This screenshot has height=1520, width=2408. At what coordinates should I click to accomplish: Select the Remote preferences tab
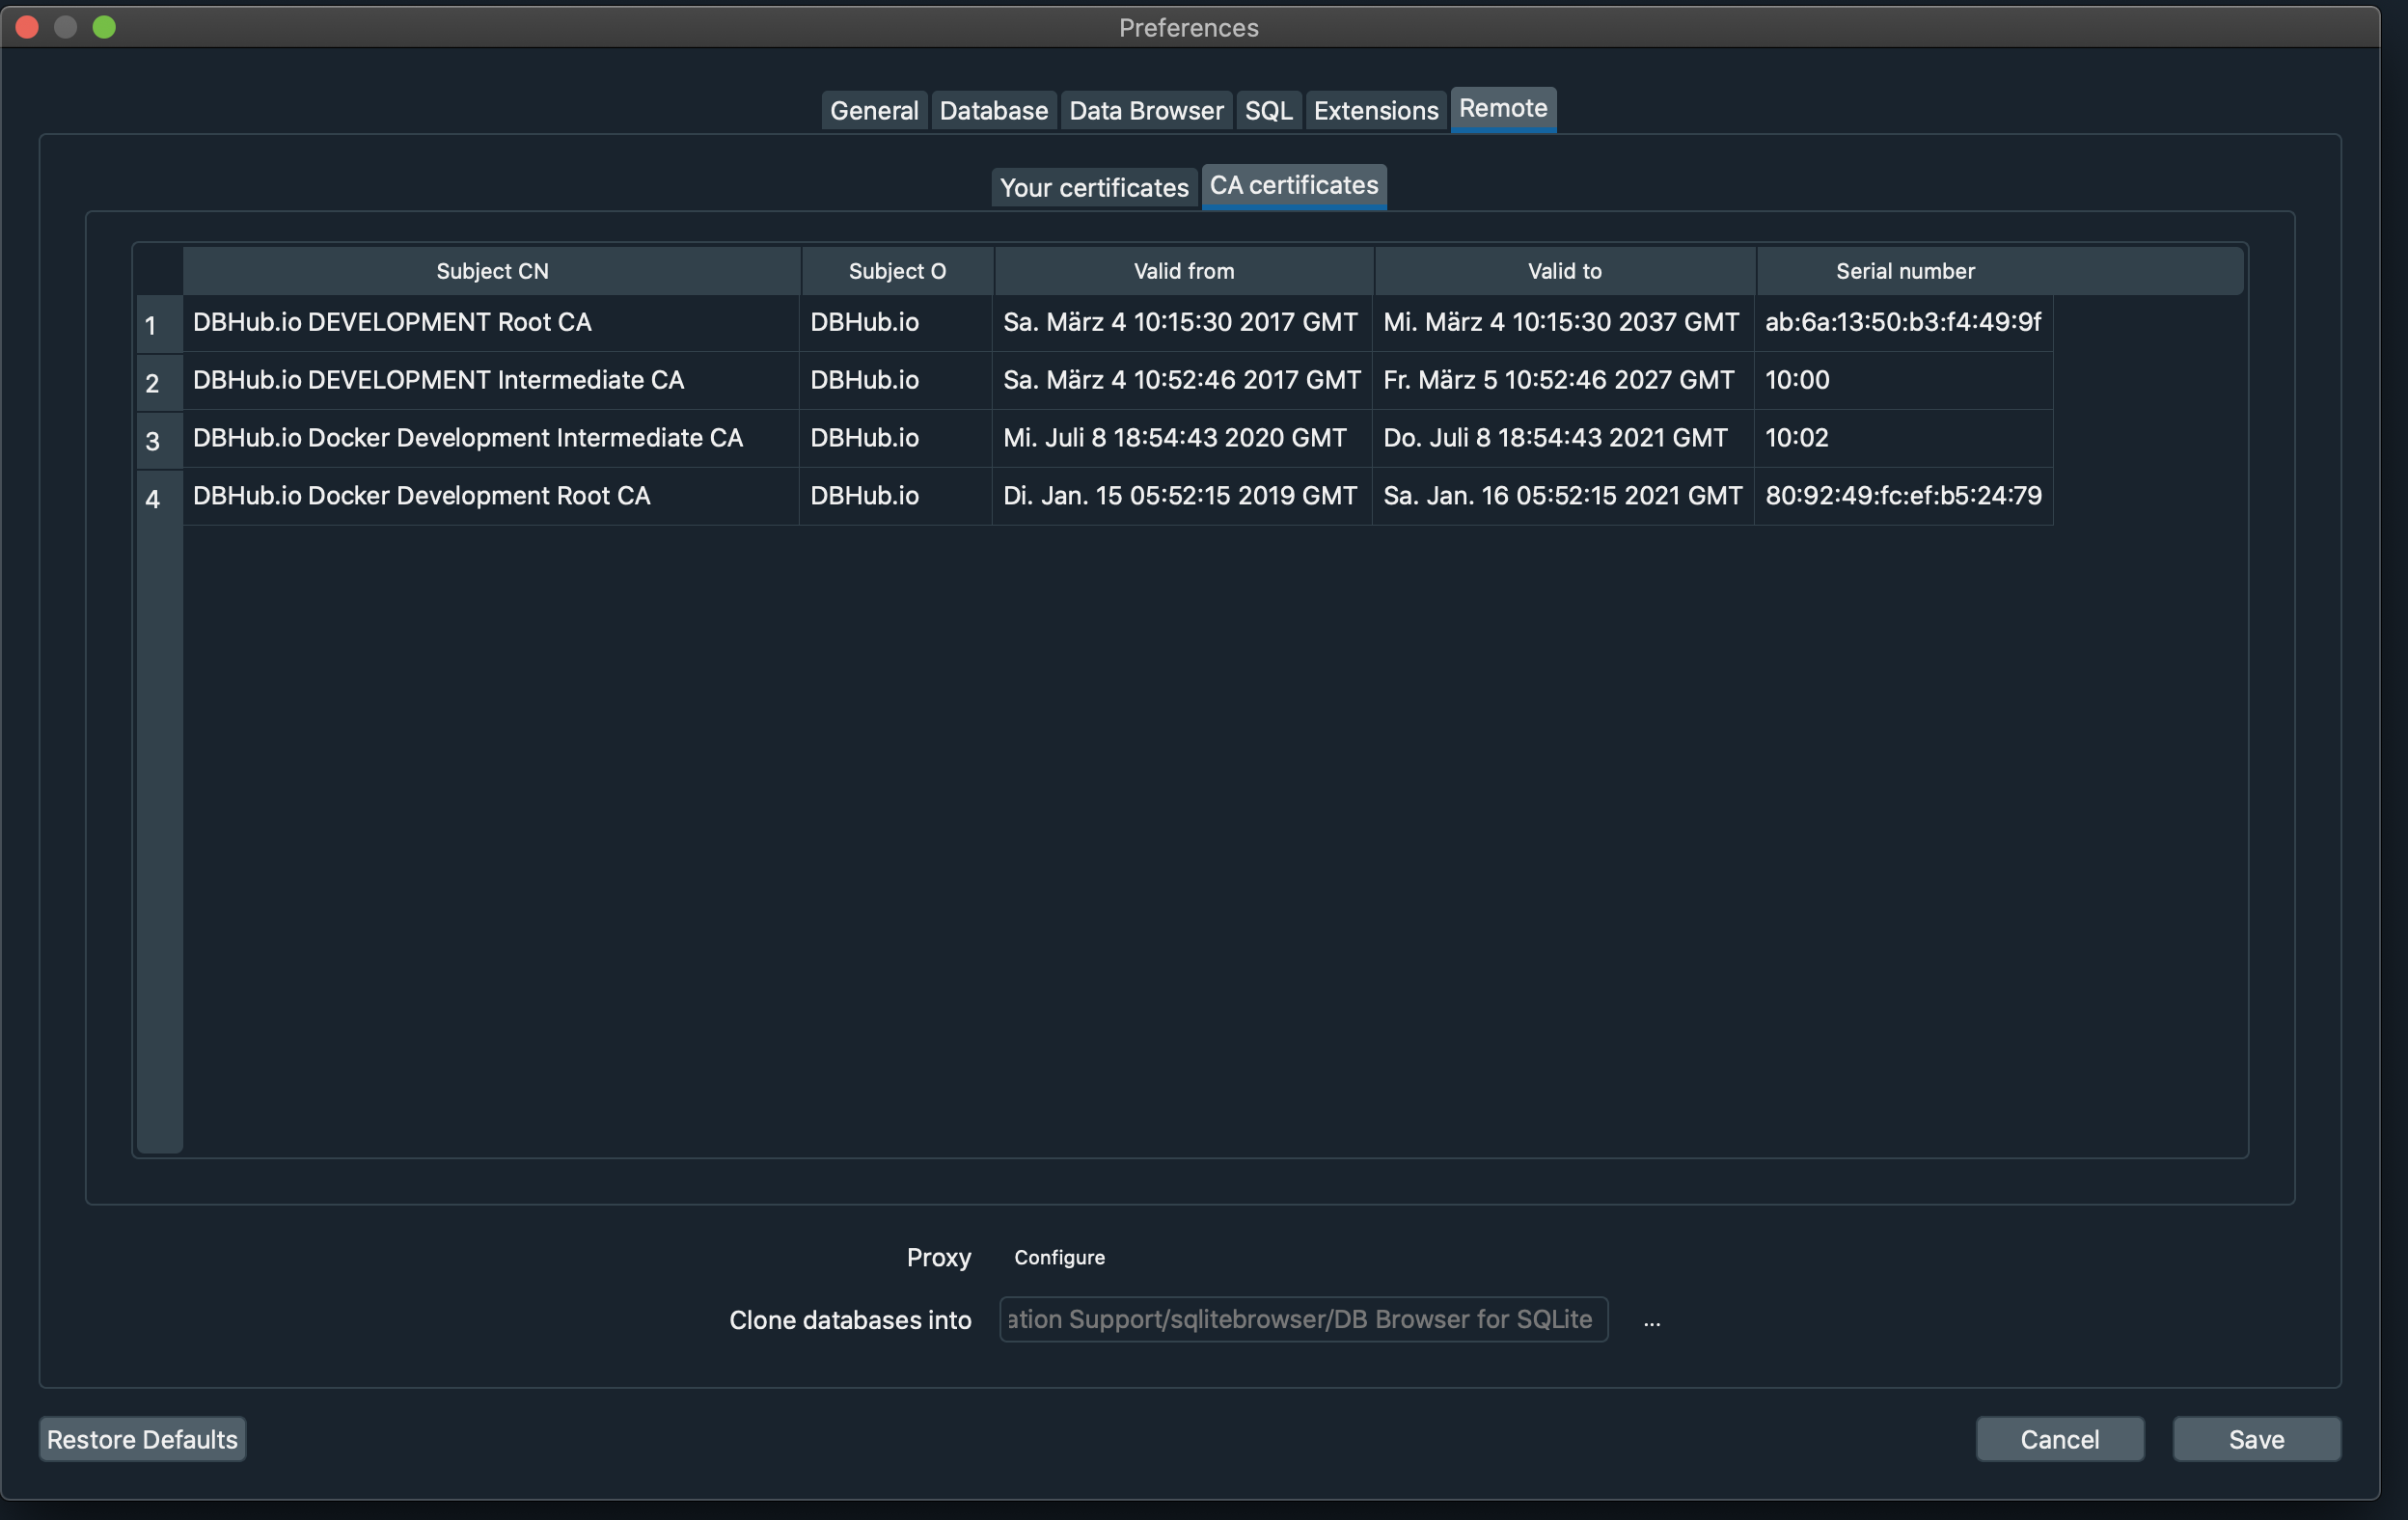click(x=1503, y=108)
